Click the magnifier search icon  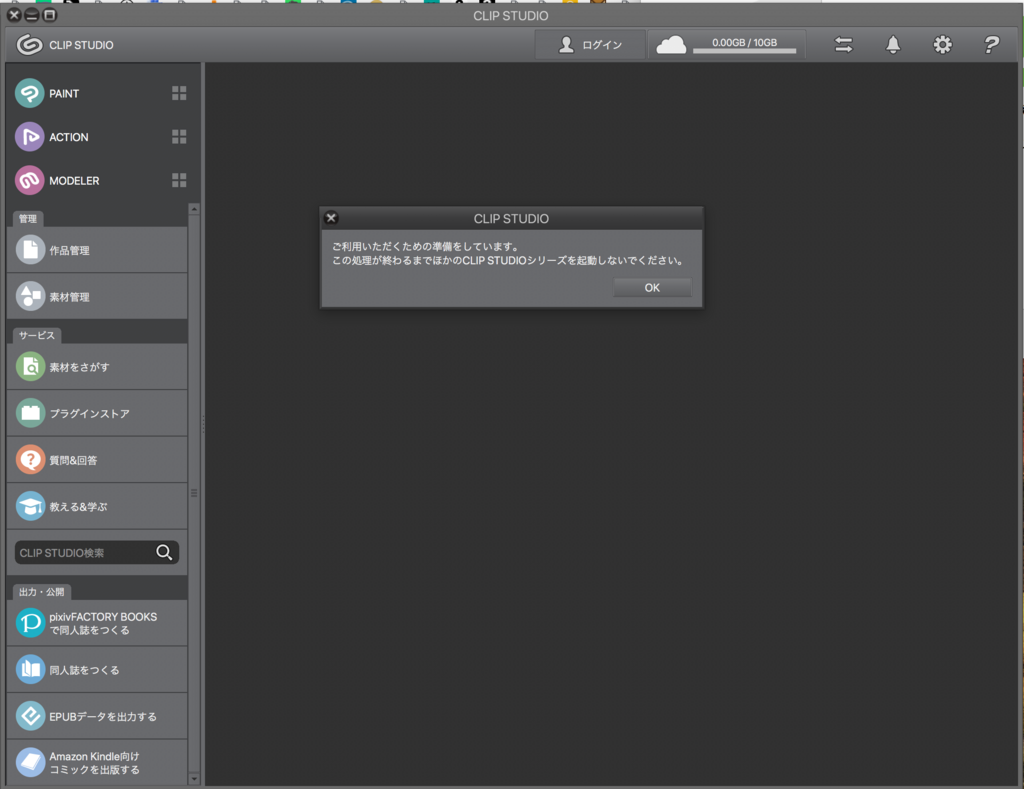[x=165, y=553]
